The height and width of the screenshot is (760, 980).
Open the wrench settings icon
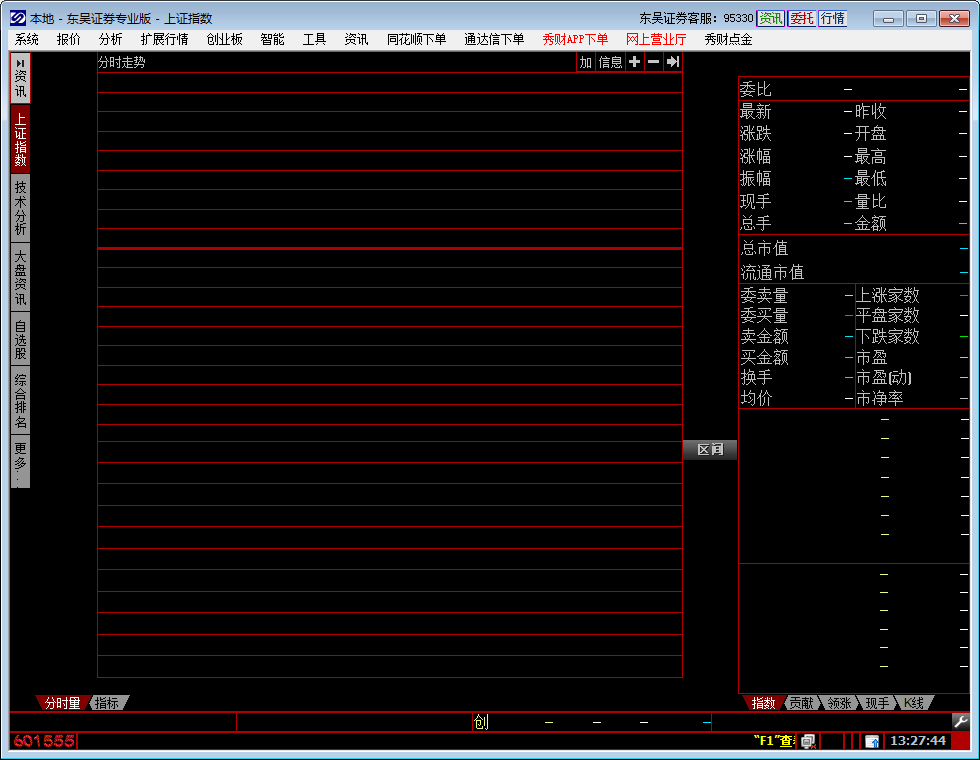960,721
